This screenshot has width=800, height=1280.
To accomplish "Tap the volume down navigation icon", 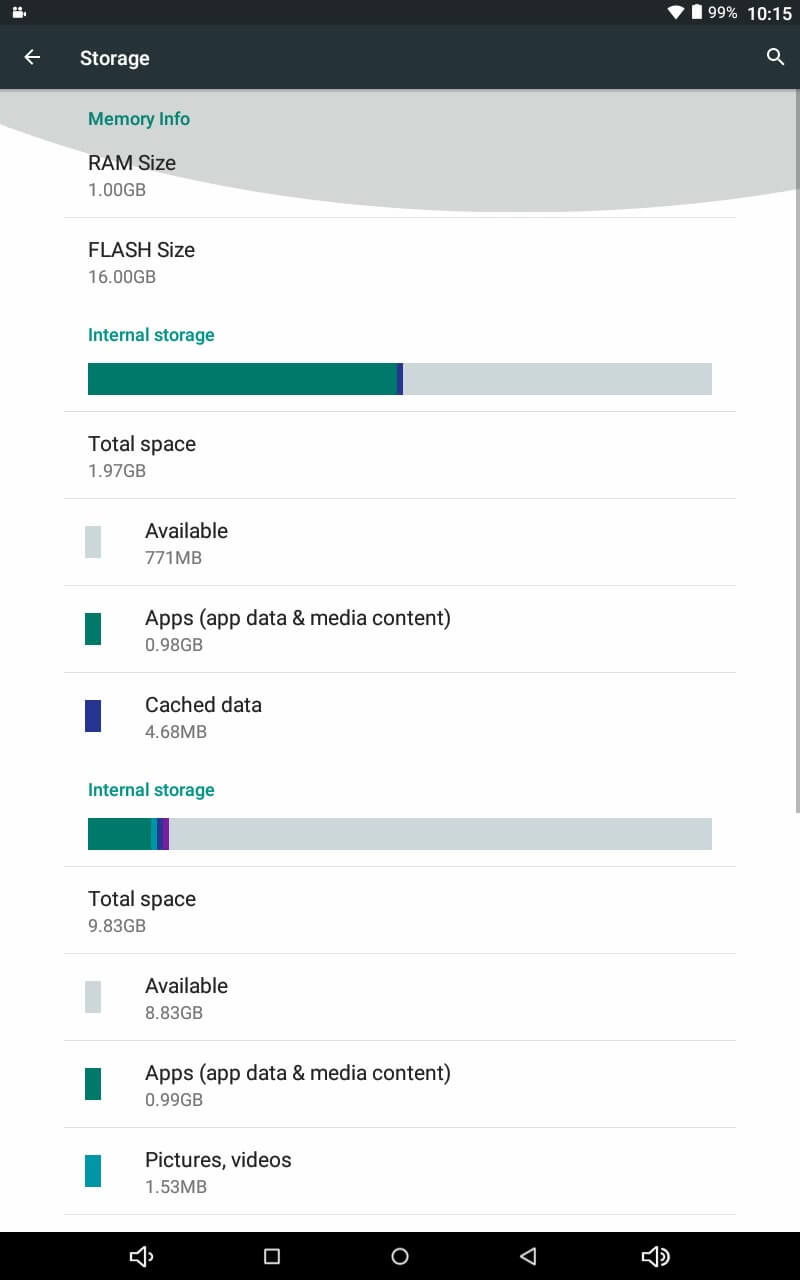I will [x=142, y=1256].
